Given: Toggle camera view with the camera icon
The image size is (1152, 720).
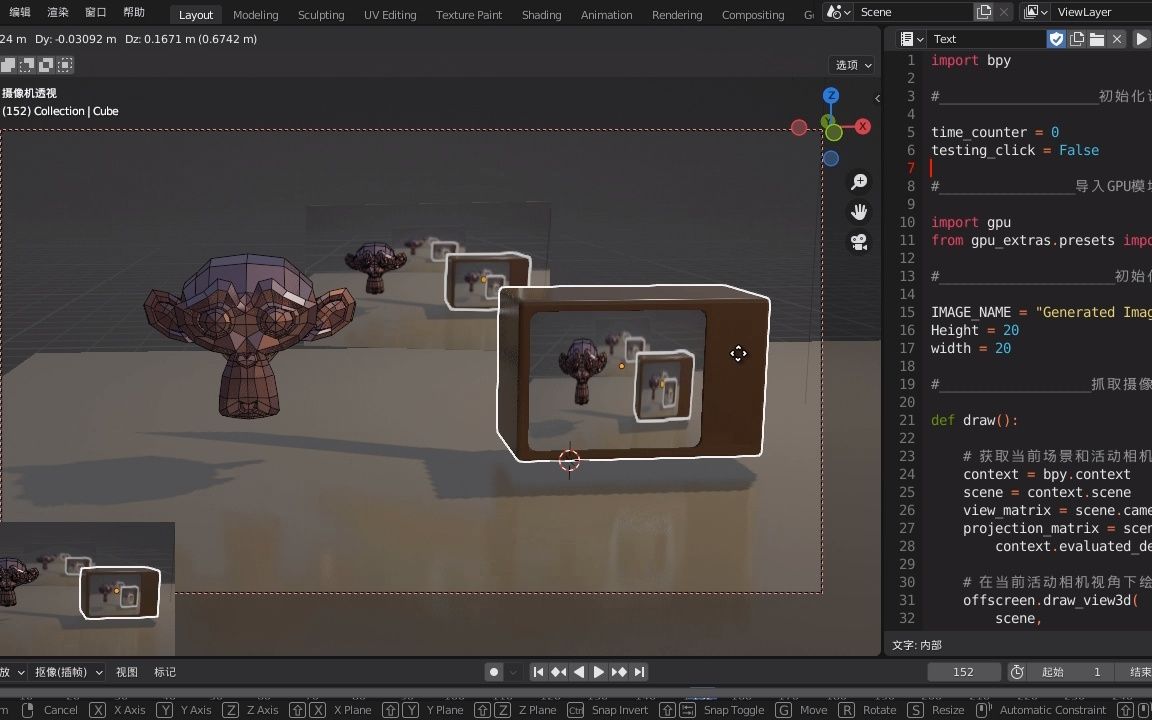Looking at the screenshot, I should coord(859,242).
